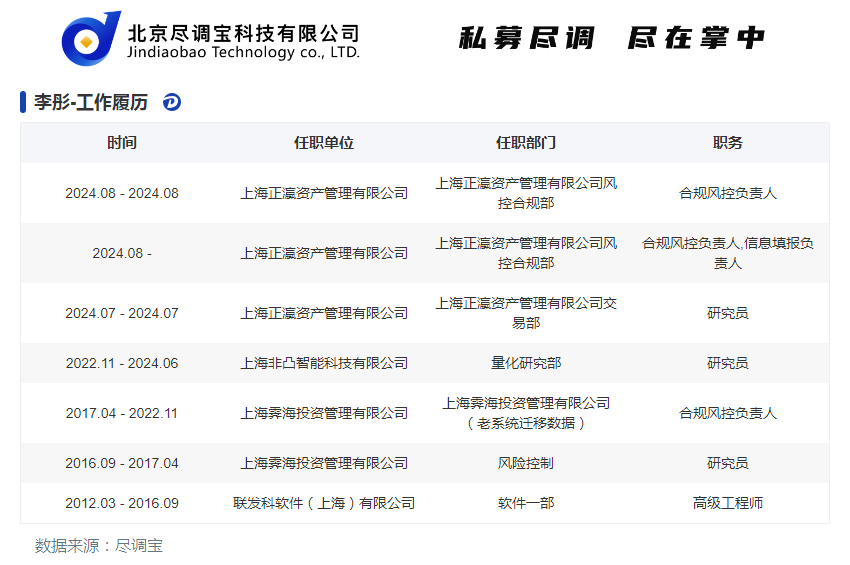This screenshot has height=565, width=850.
Task: Click the 数据来源：尽调宝 source note
Action: (x=99, y=545)
